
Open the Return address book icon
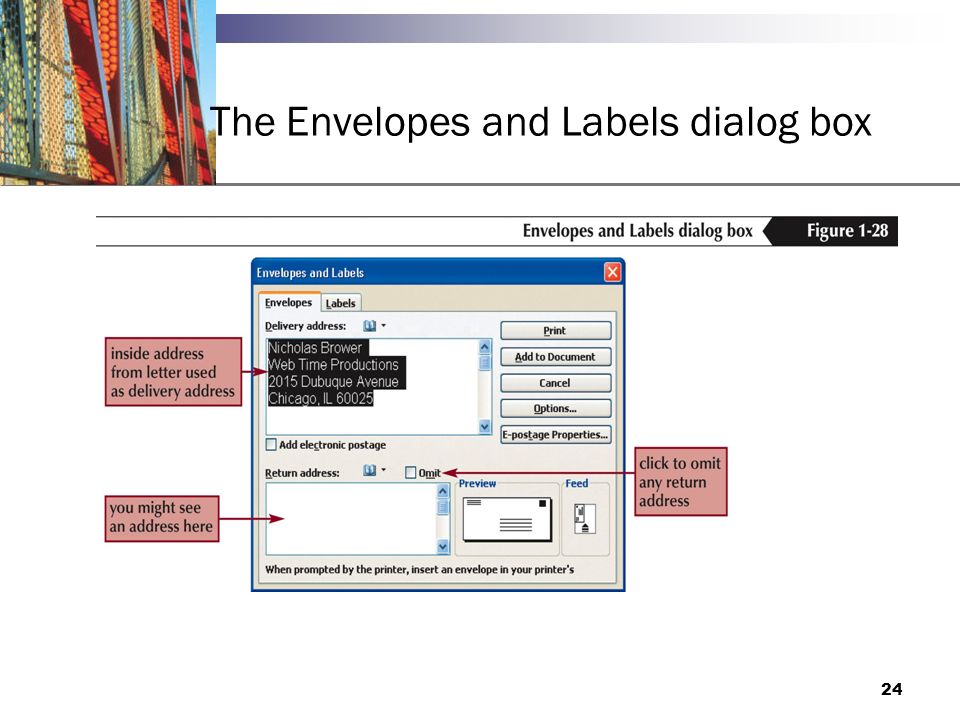tap(369, 470)
